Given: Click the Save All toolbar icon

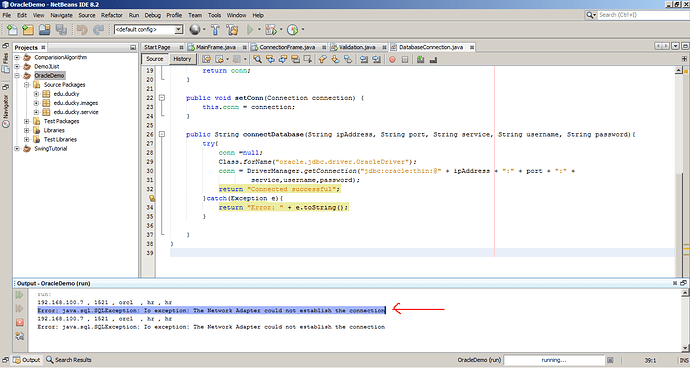Looking at the screenshot, I should [x=61, y=29].
